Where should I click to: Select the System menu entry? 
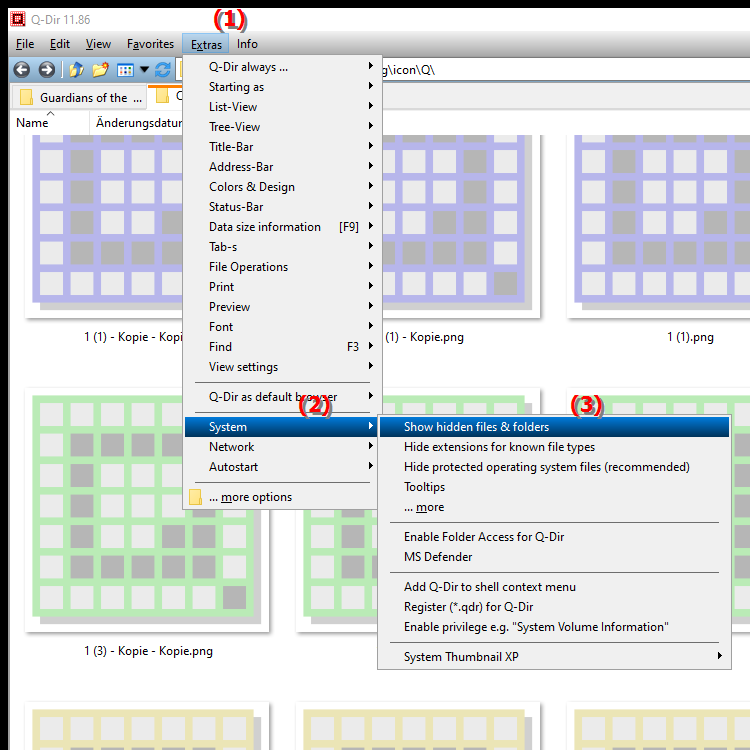point(282,427)
